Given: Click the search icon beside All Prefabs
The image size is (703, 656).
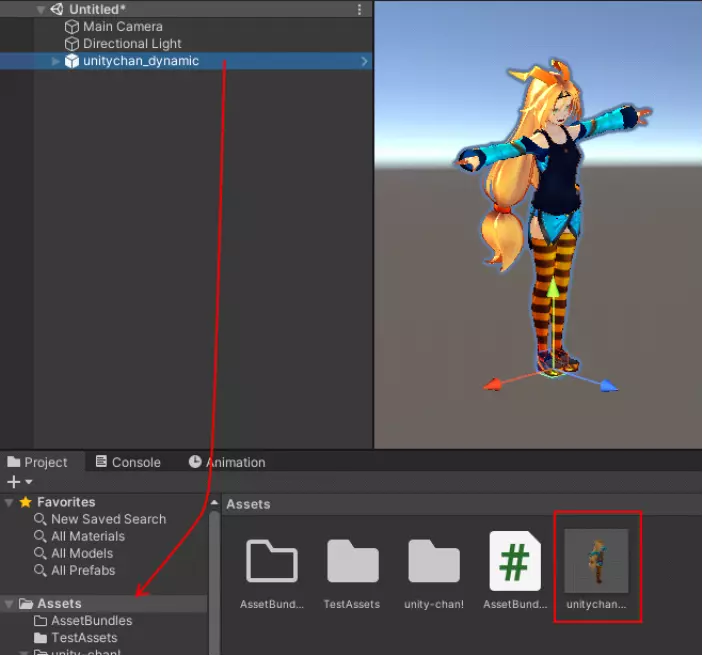Looking at the screenshot, I should click(x=40, y=570).
